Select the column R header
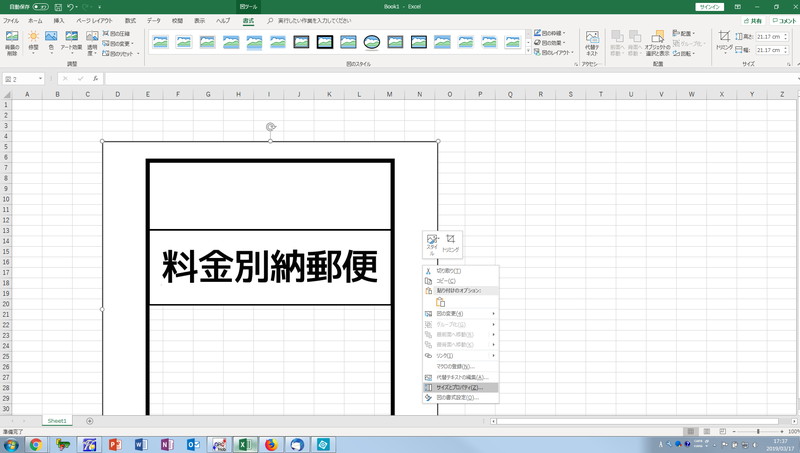This screenshot has height=453, width=800. click(540, 94)
